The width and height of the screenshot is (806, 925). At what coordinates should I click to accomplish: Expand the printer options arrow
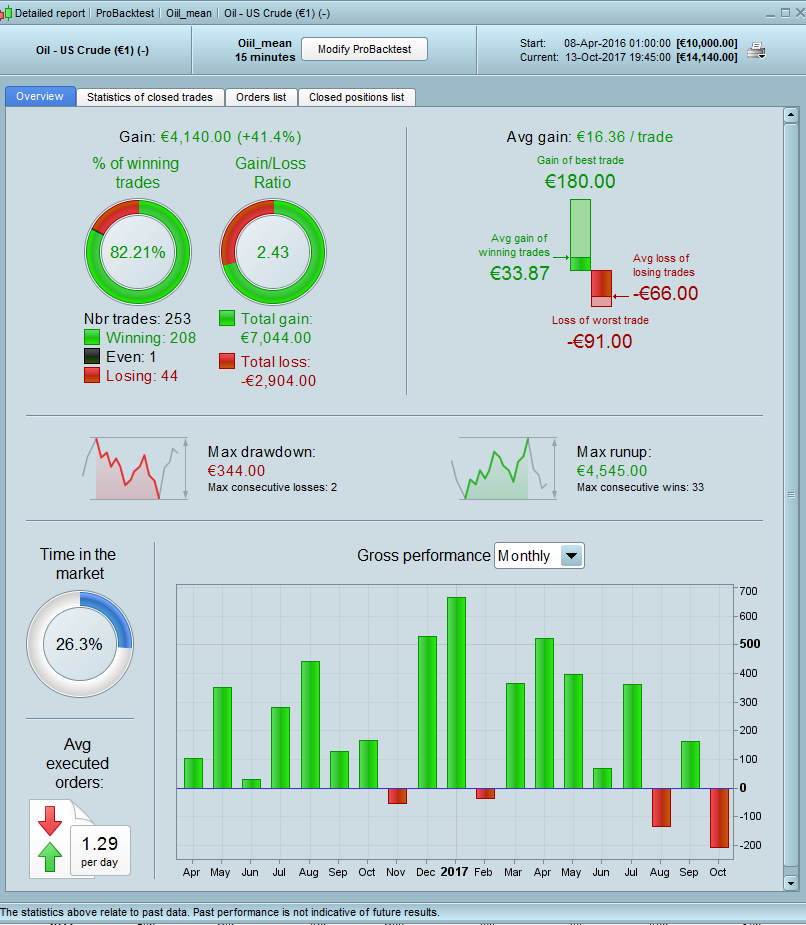(x=762, y=56)
